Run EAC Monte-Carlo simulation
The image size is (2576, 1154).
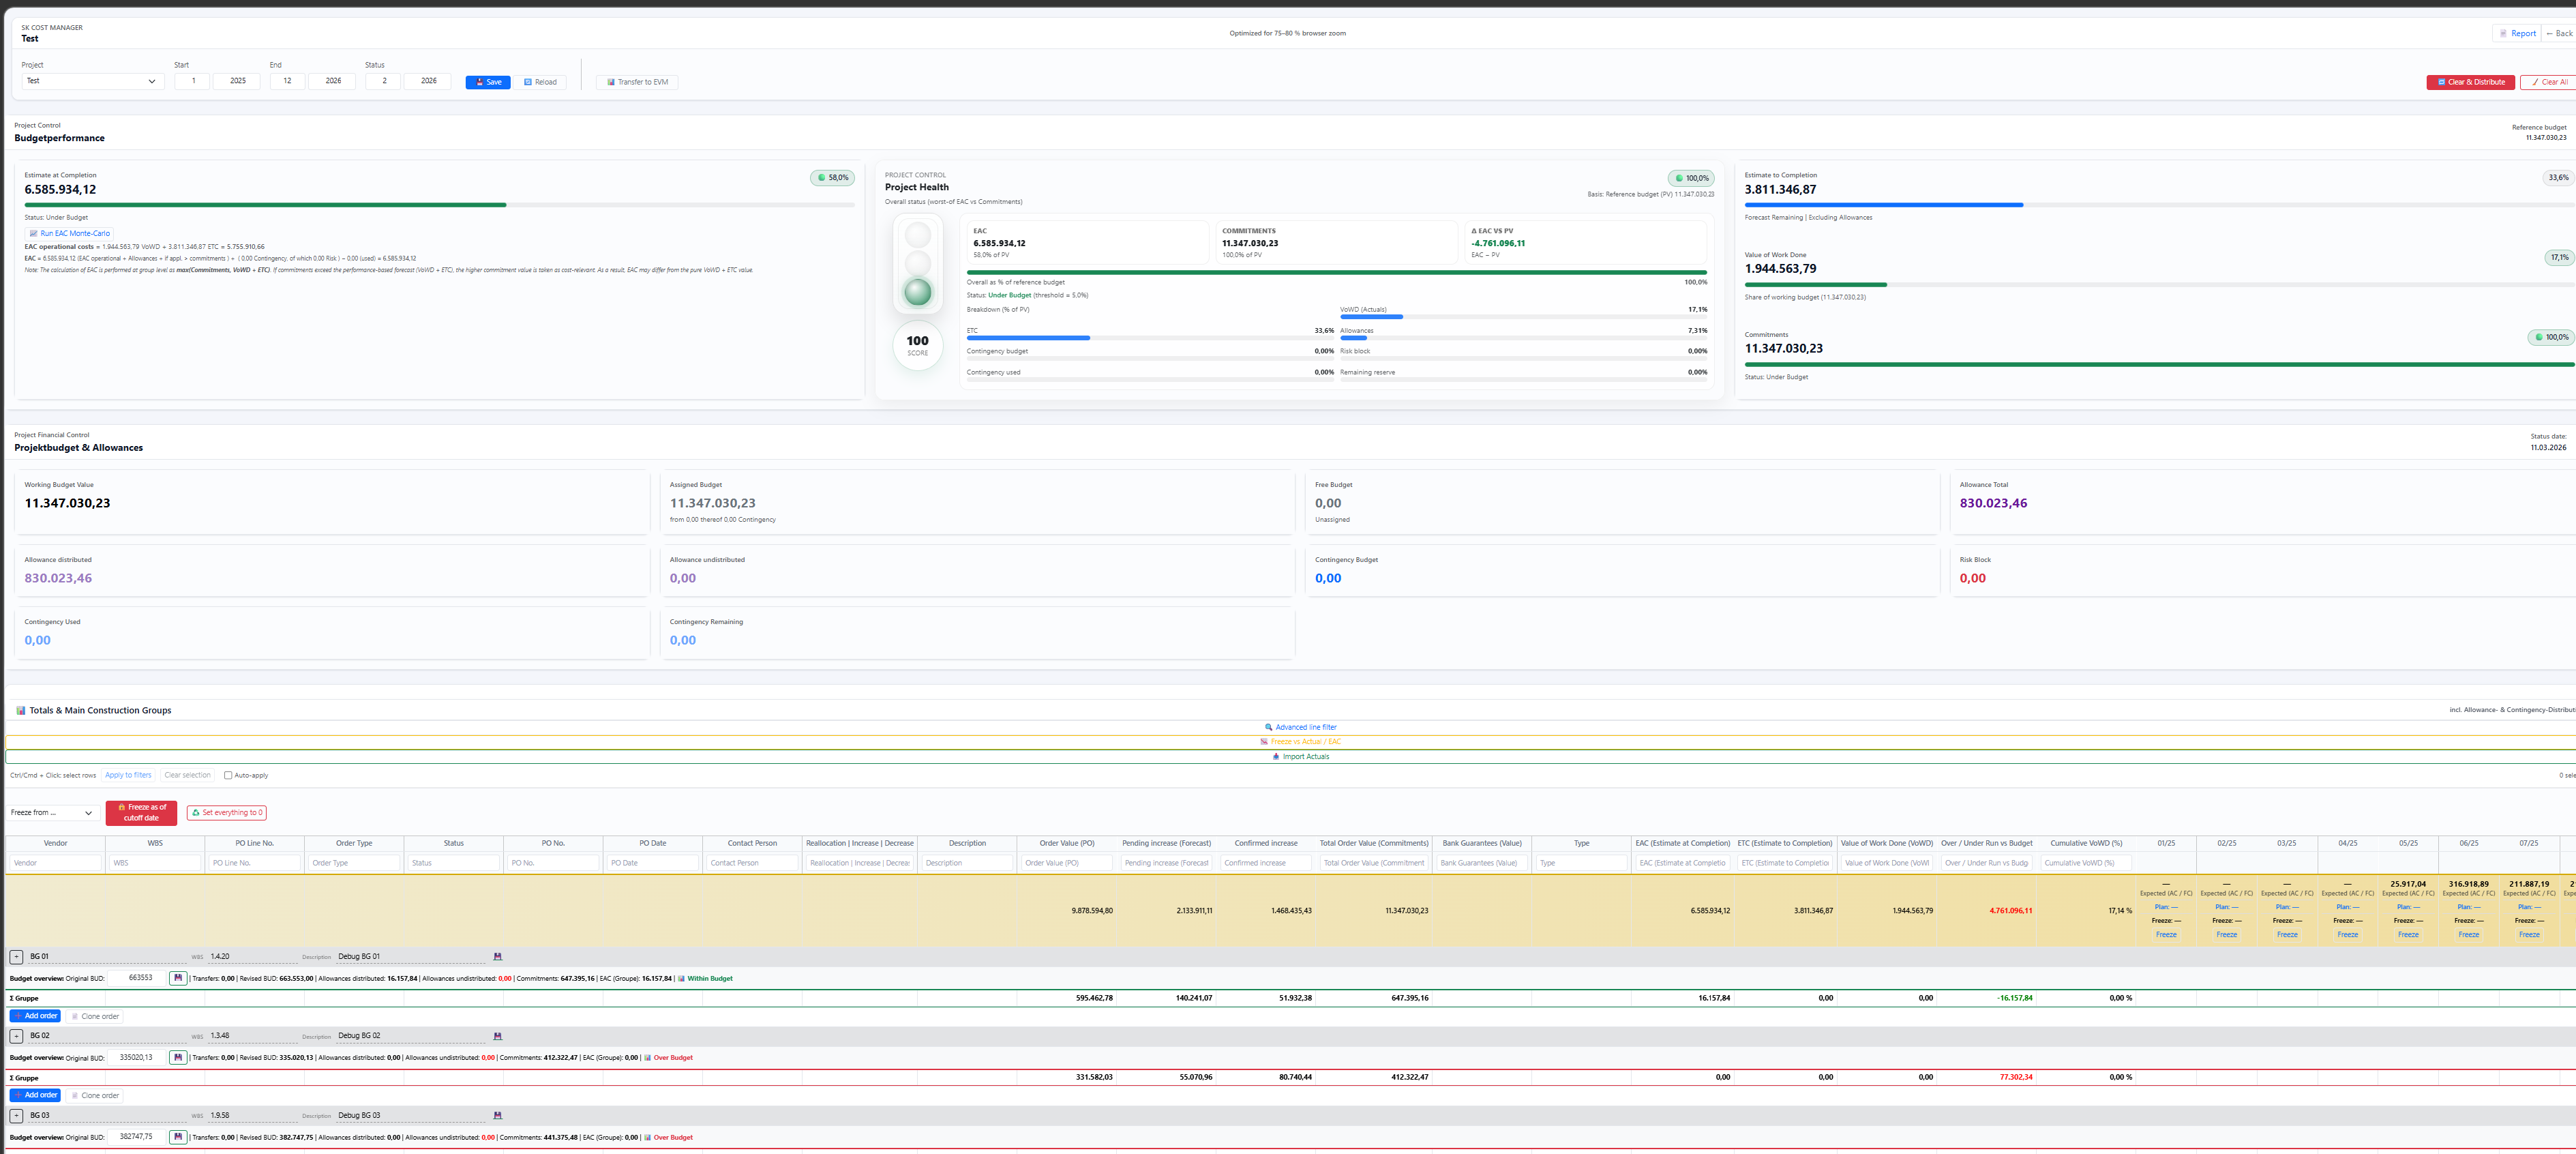click(69, 233)
